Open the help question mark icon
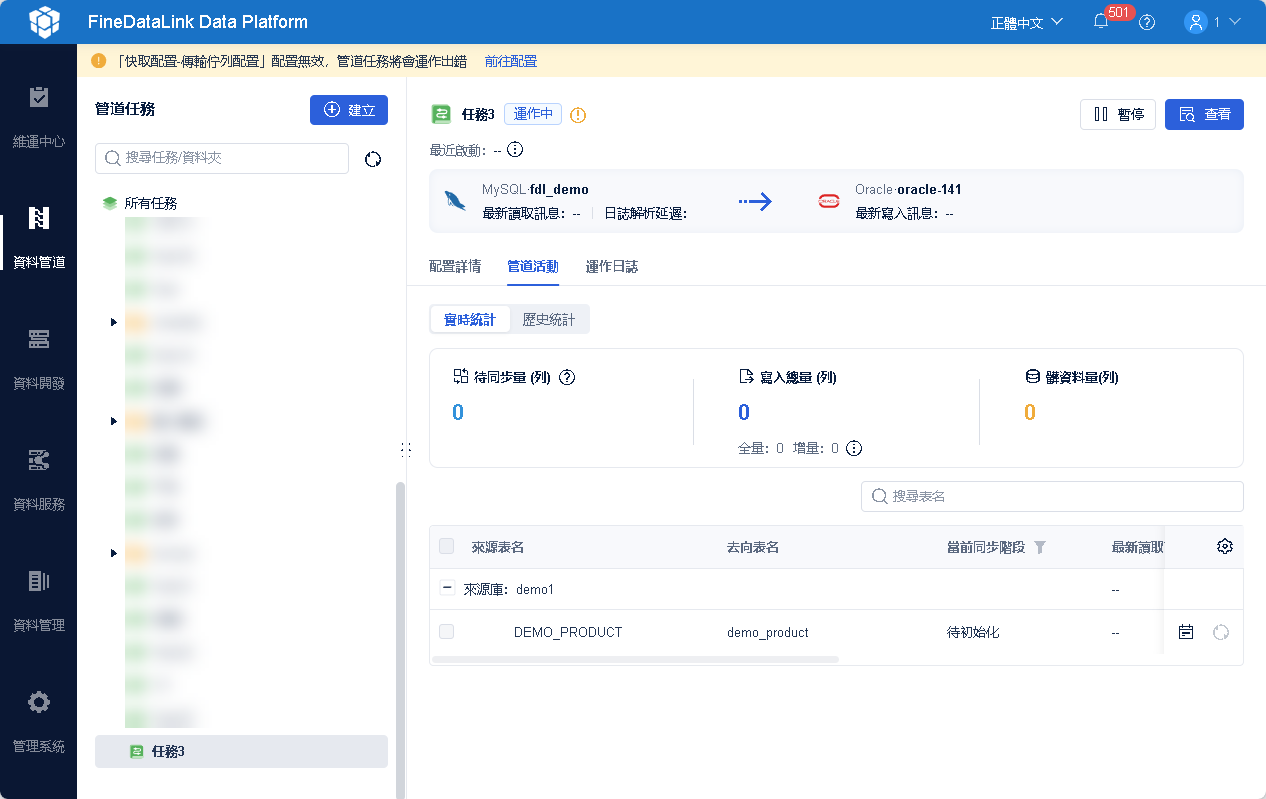The height and width of the screenshot is (799, 1266). tap(1147, 22)
